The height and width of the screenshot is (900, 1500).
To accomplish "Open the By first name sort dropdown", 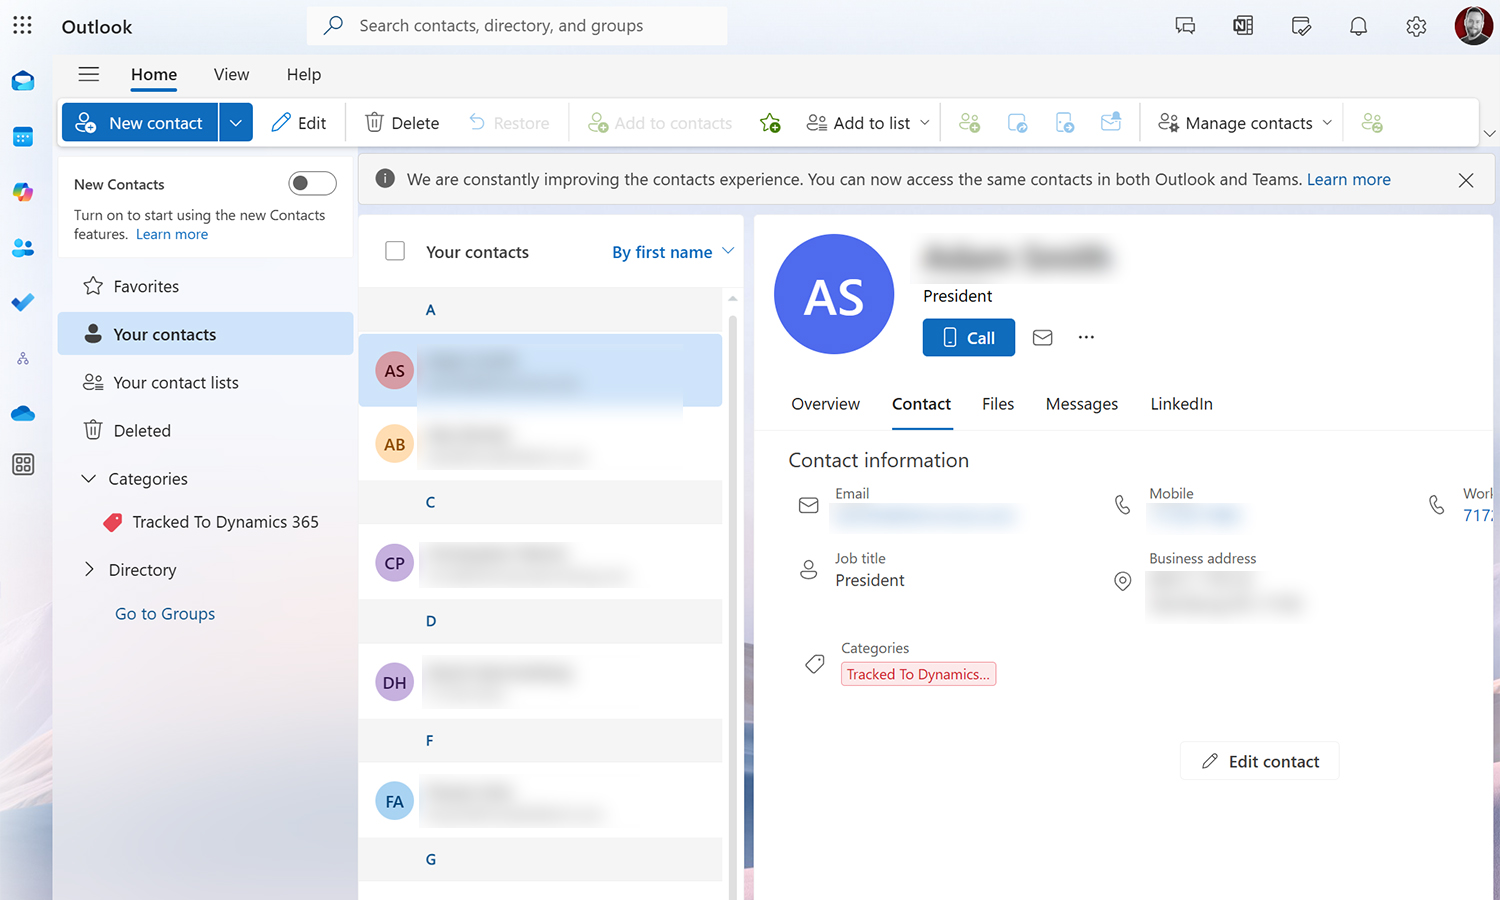I will pos(673,252).
